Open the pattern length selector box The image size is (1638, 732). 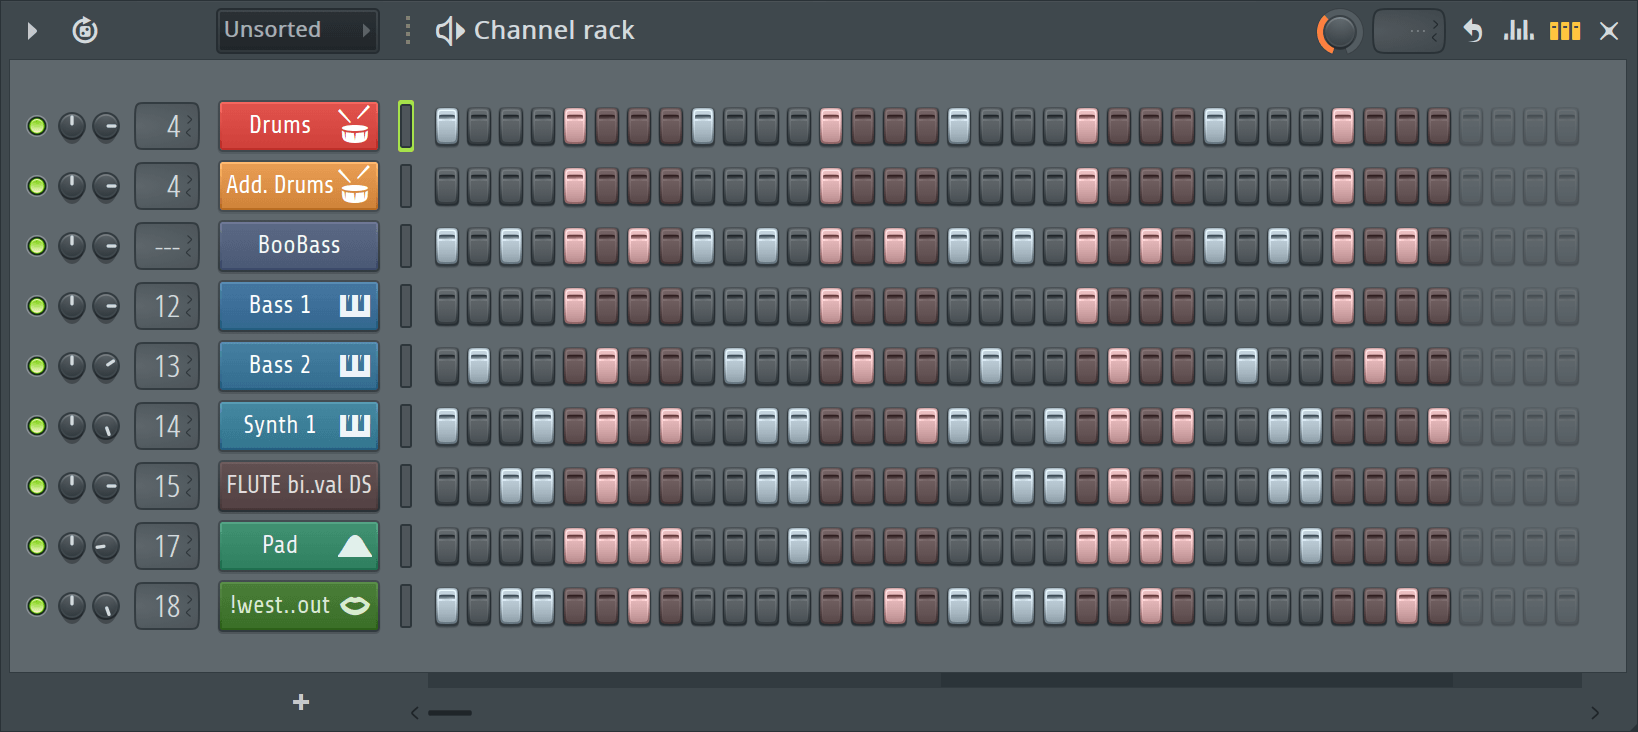pos(1409,31)
